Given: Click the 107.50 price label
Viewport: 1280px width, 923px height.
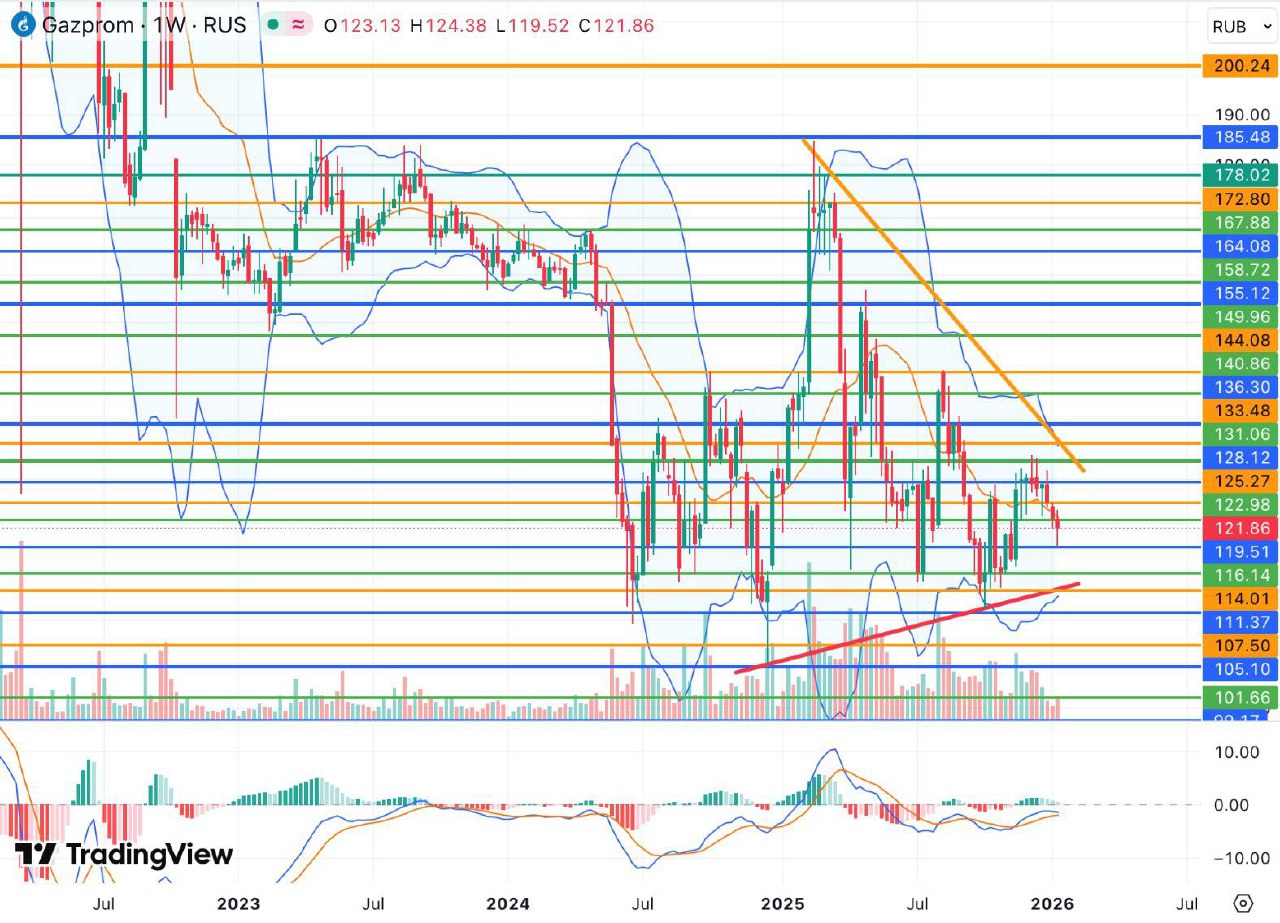Looking at the screenshot, I should click(x=1238, y=645).
